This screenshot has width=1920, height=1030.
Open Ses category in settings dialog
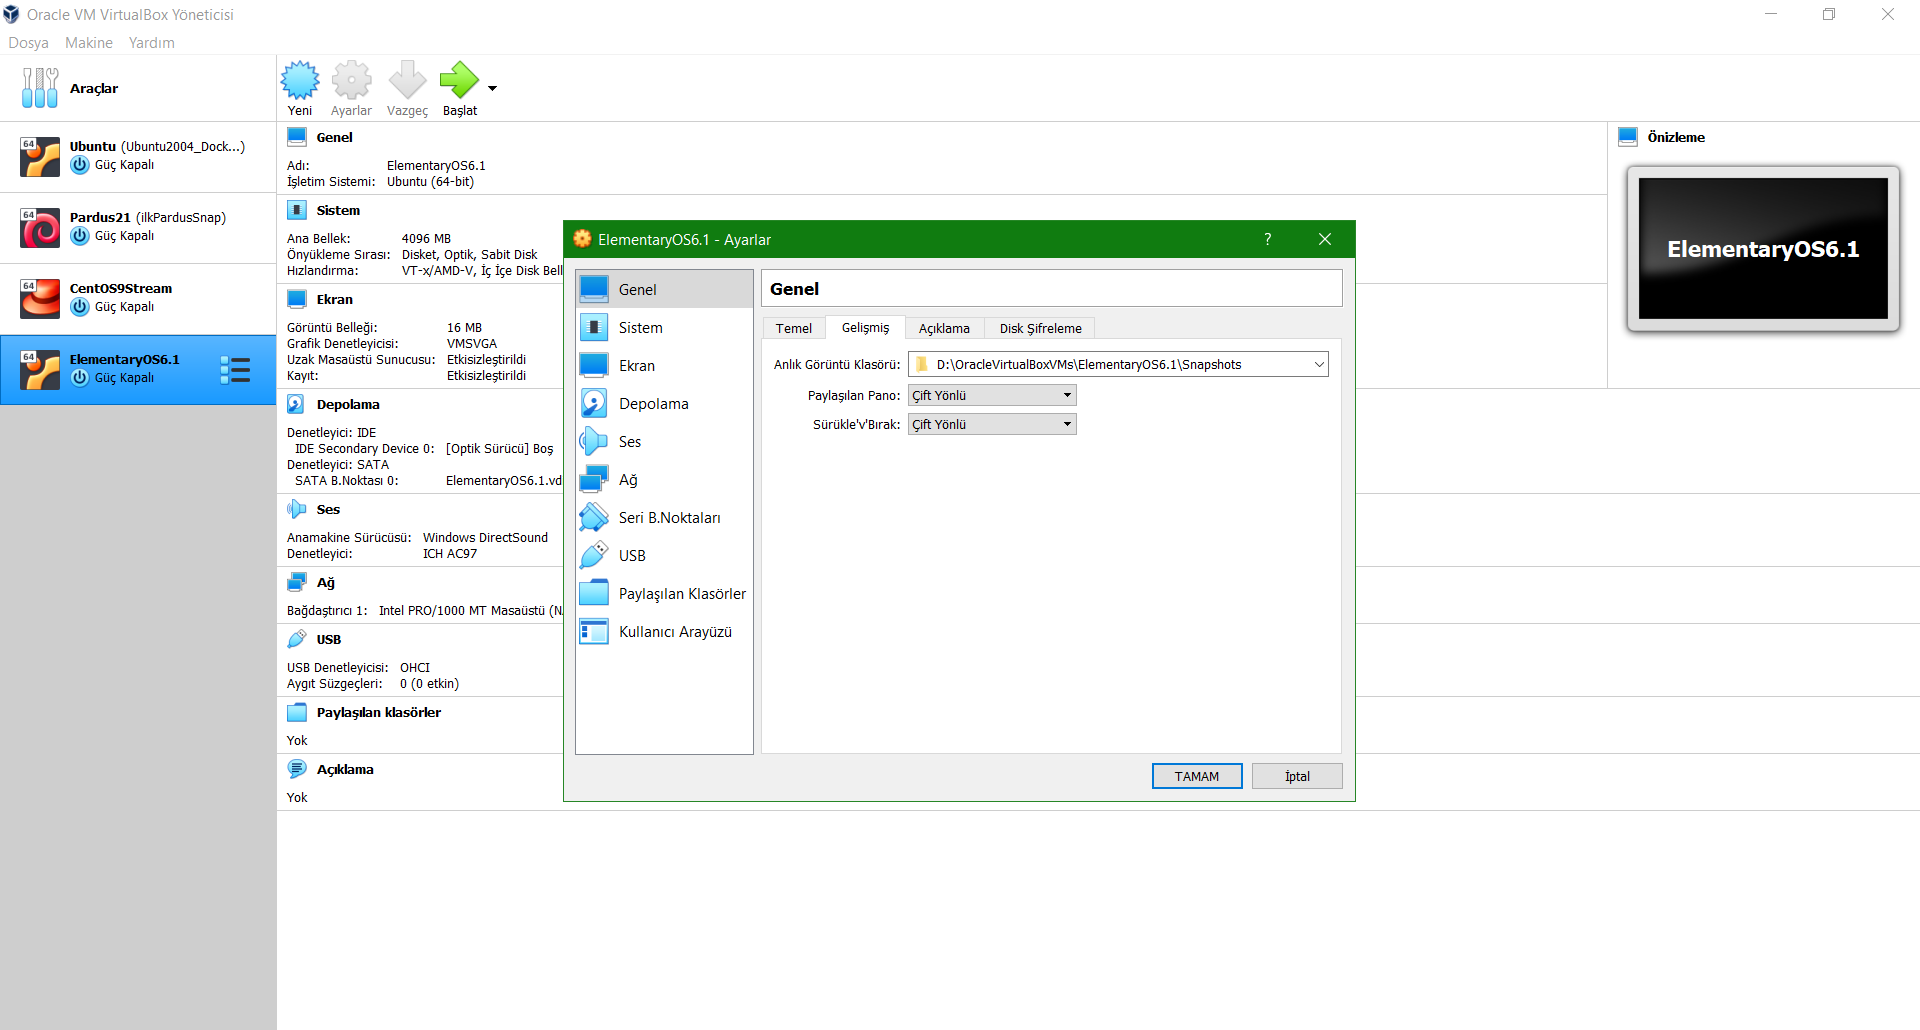pyautogui.click(x=664, y=441)
